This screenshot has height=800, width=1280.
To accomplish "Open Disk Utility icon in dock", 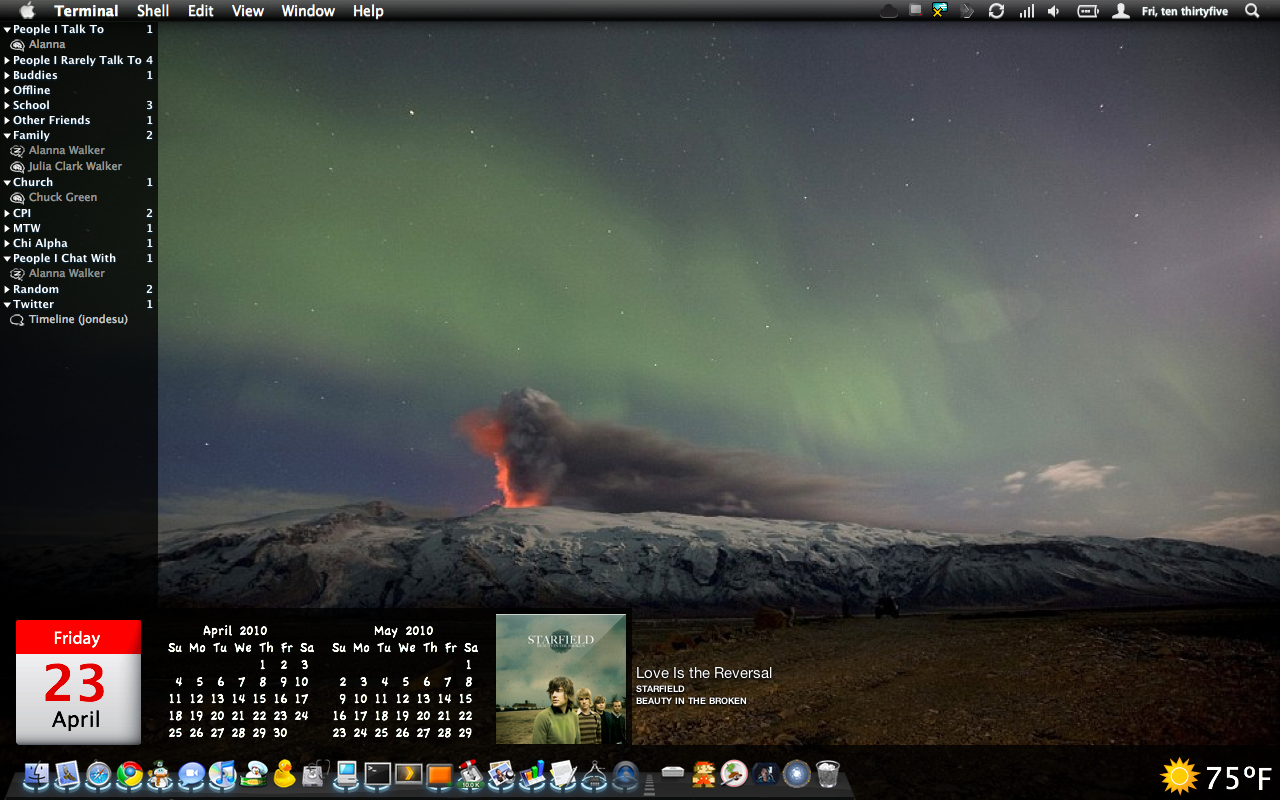I will 315,774.
